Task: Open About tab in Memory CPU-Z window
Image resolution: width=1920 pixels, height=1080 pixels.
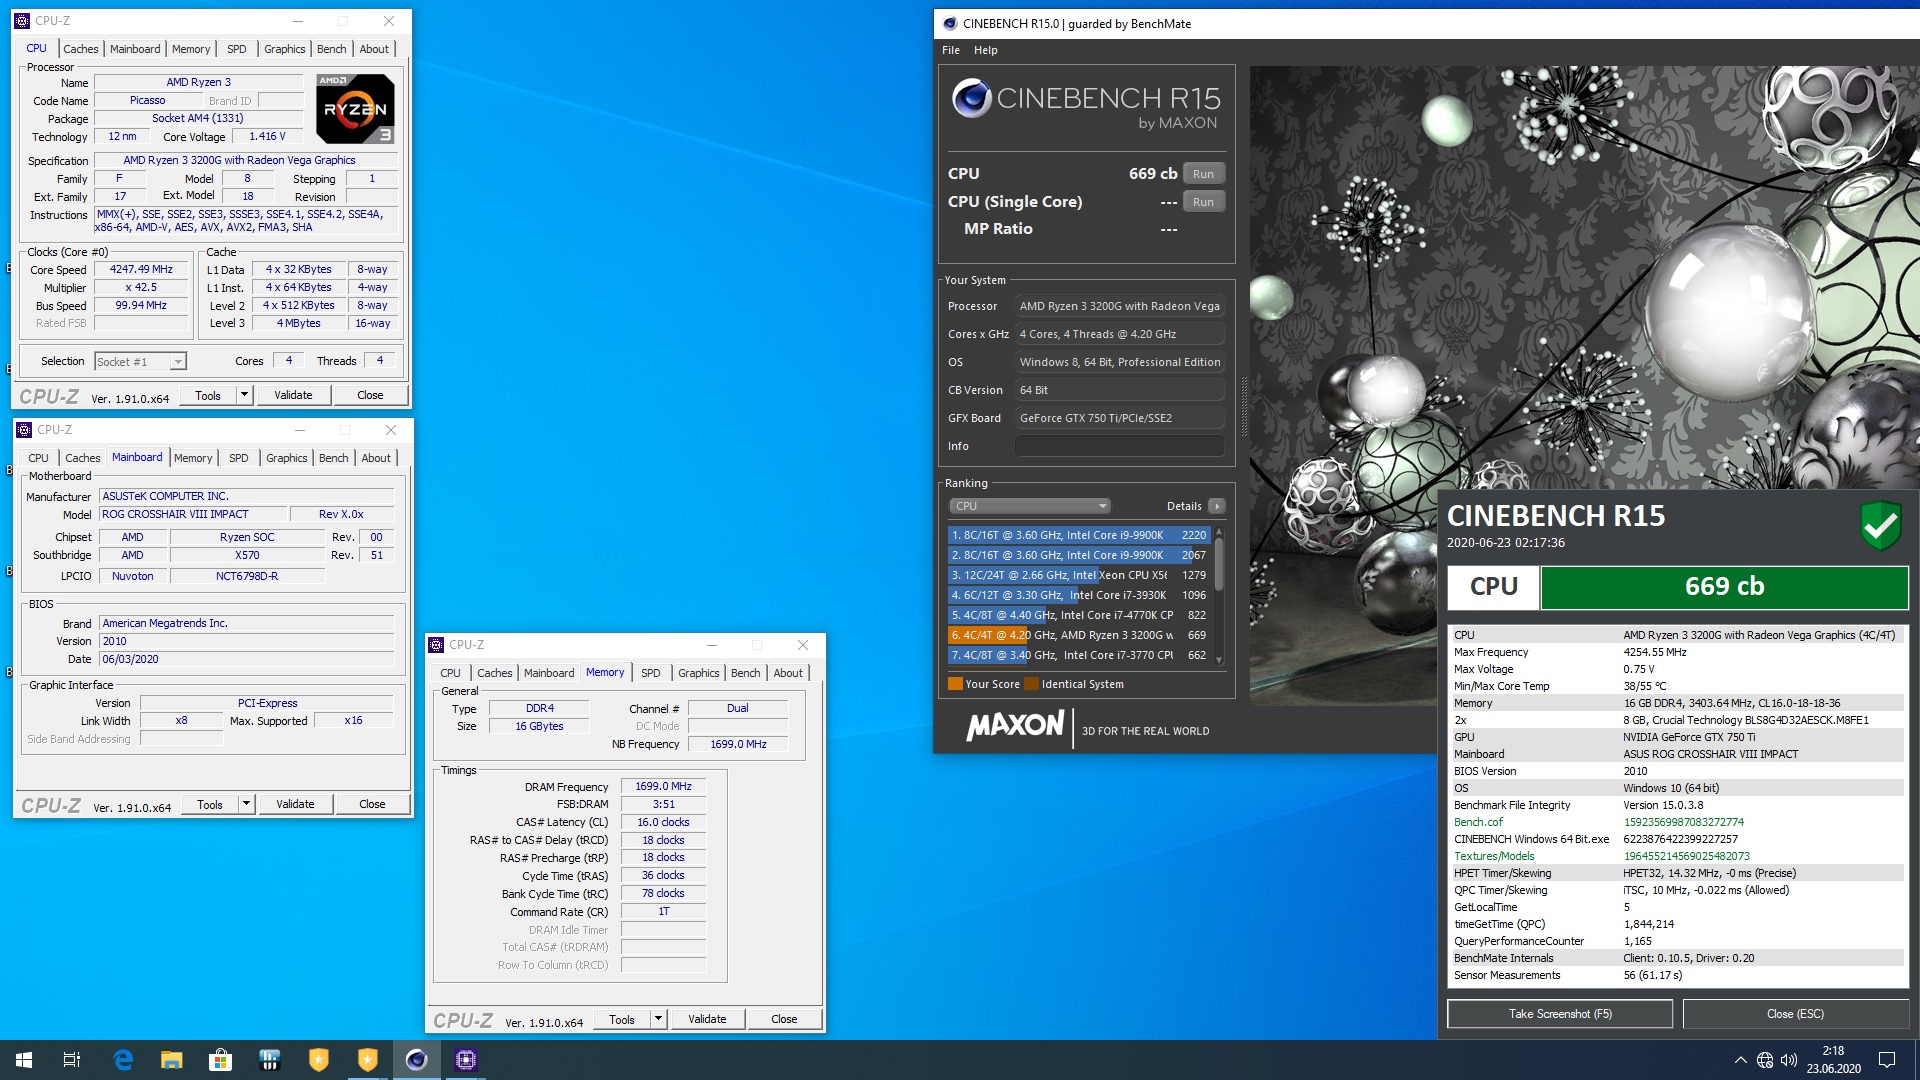Action: point(788,673)
